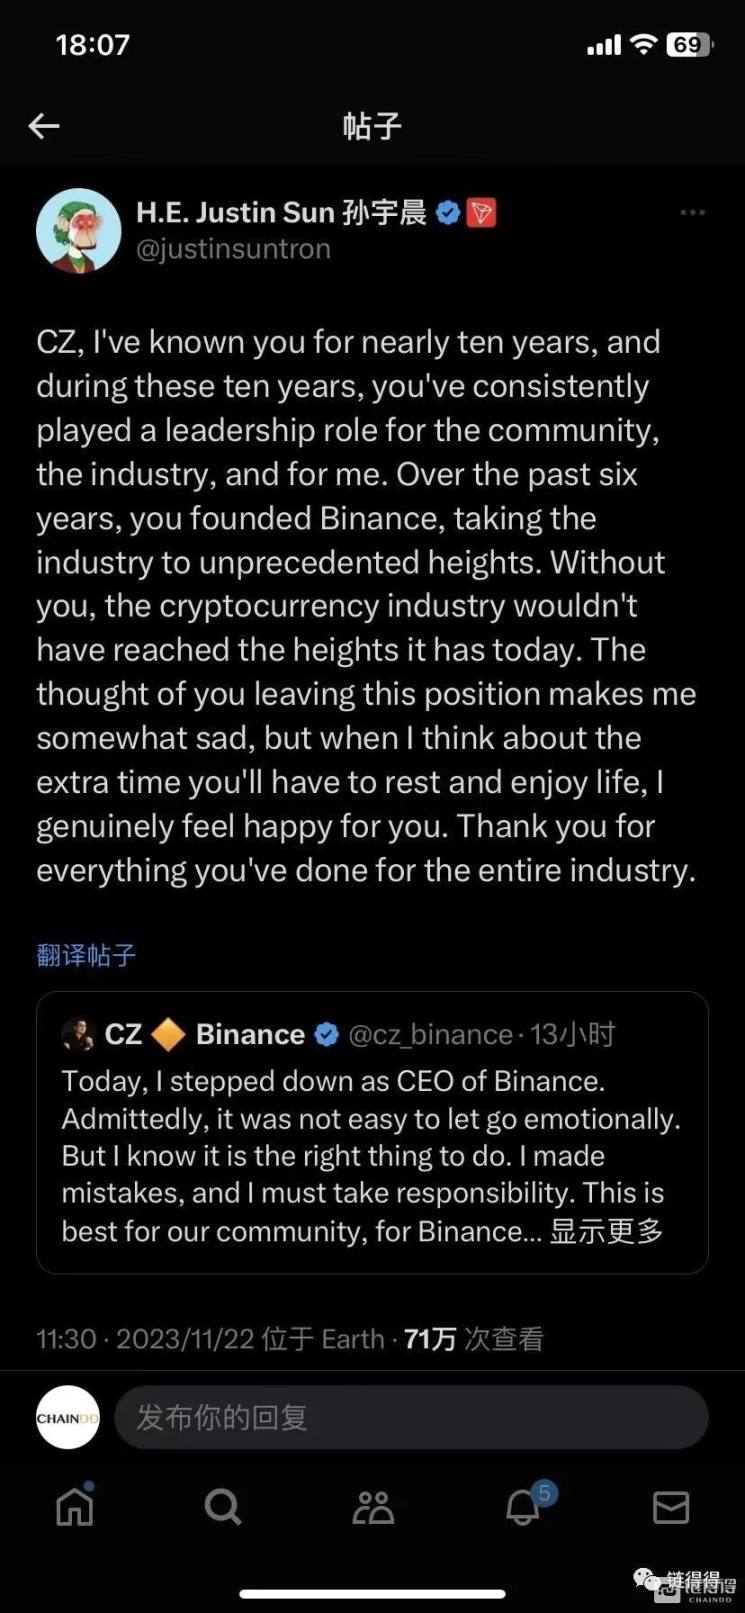Screen dimensions: 745x1613
Task: Open the CHAINDD account avatar
Action: [68, 1417]
